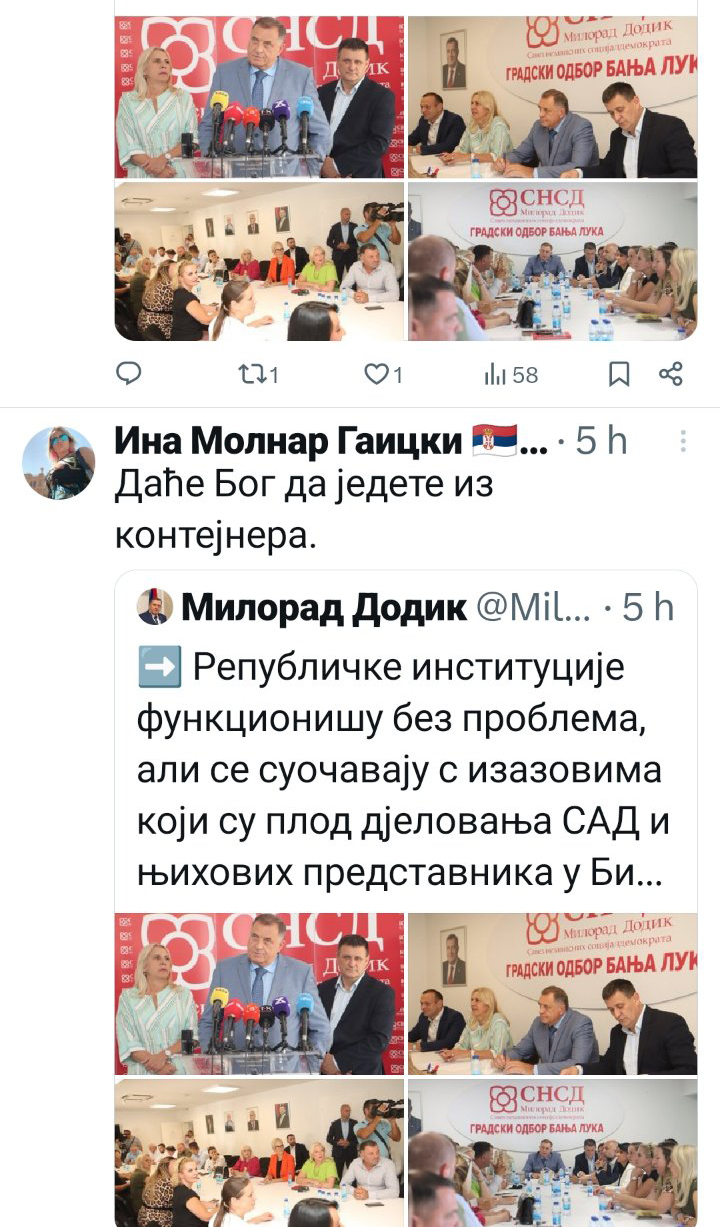720x1227 pixels.
Task: Like the tweet using the heart icon
Action: point(382,375)
